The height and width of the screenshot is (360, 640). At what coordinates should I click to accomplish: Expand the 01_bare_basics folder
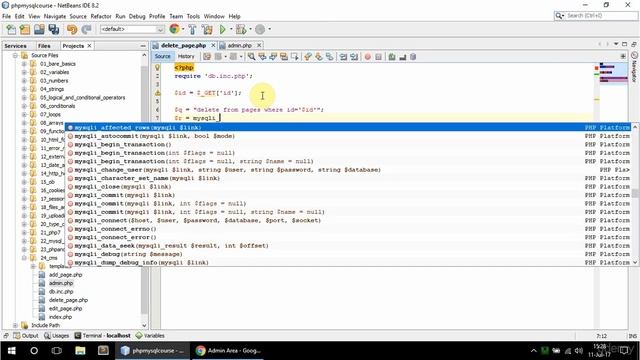coord(24,64)
